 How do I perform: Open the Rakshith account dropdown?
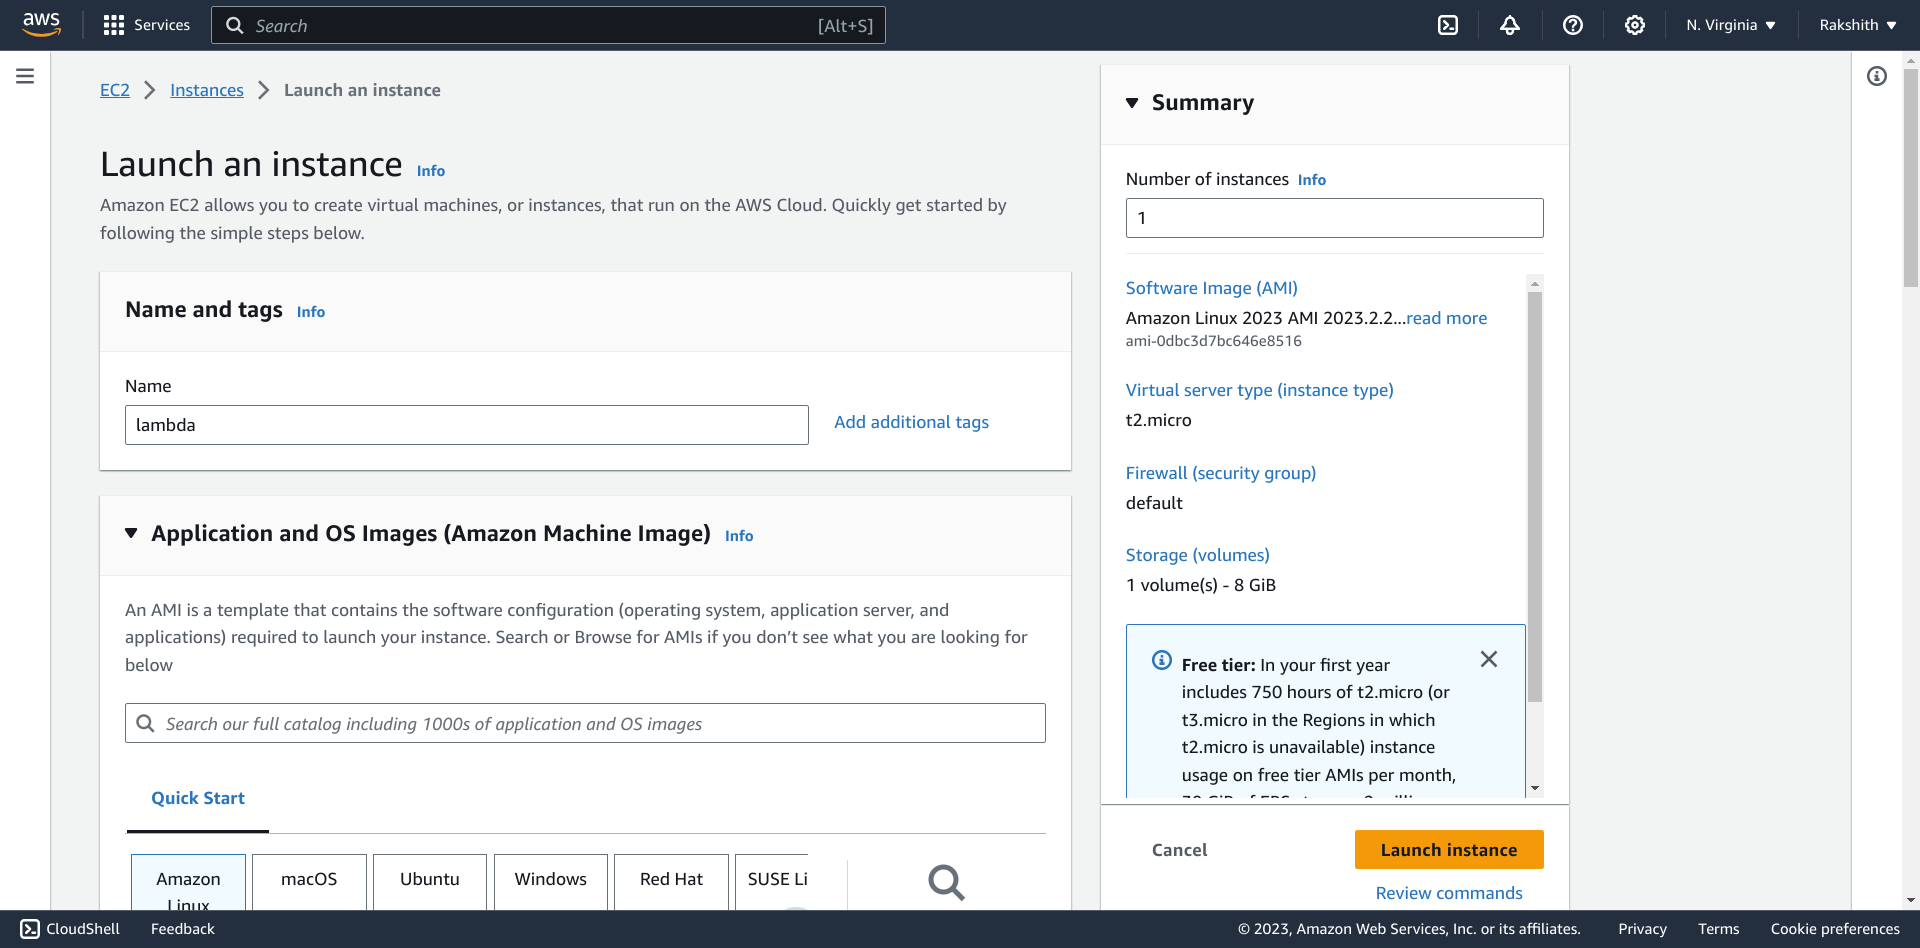[x=1858, y=25]
